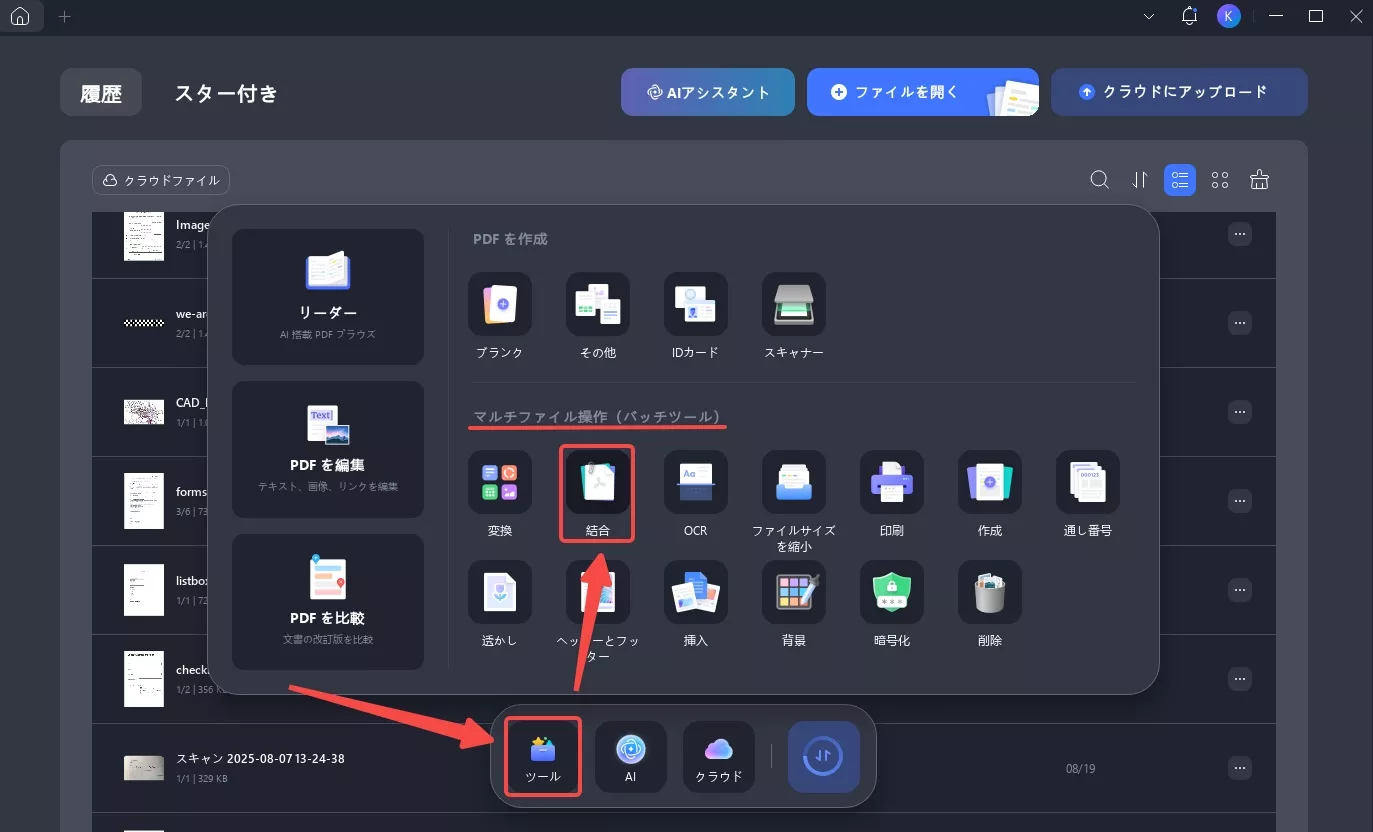Open the リーダー reader card
Screen dimensions: 1373x832
point(328,297)
